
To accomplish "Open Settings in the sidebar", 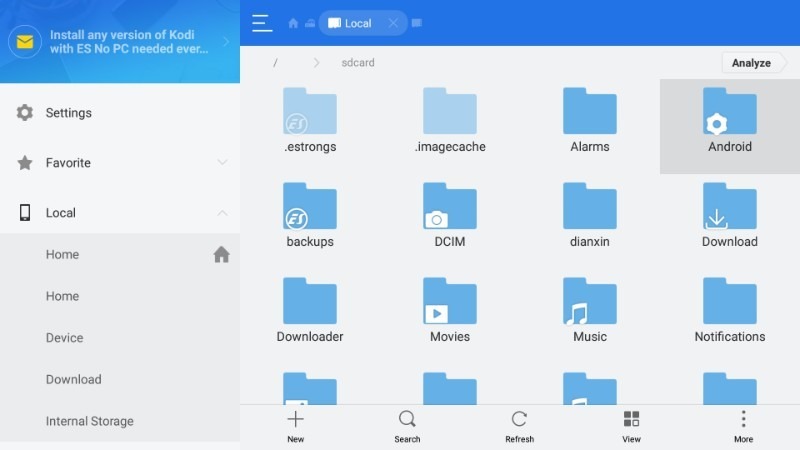I will tap(120, 113).
